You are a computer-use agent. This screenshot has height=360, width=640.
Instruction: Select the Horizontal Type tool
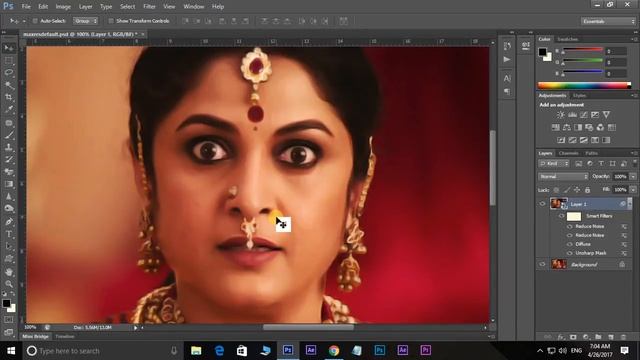9,234
